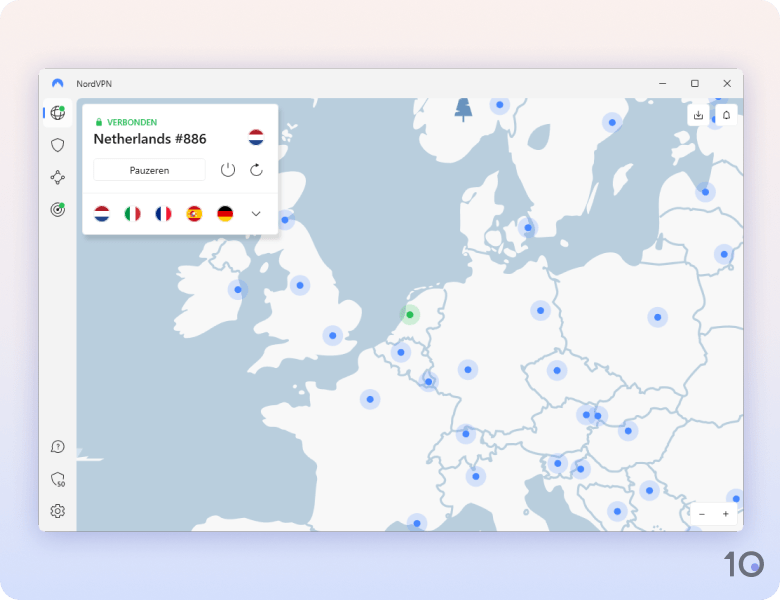Click the NordVPN logo in title bar
The image size is (780, 600).
pos(58,83)
